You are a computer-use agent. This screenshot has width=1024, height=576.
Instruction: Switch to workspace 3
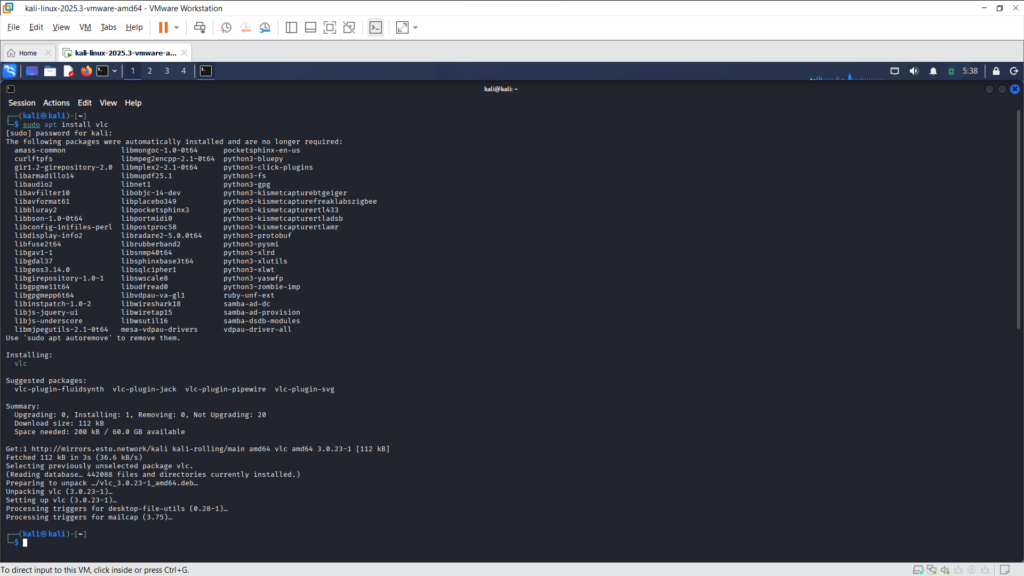(x=166, y=71)
